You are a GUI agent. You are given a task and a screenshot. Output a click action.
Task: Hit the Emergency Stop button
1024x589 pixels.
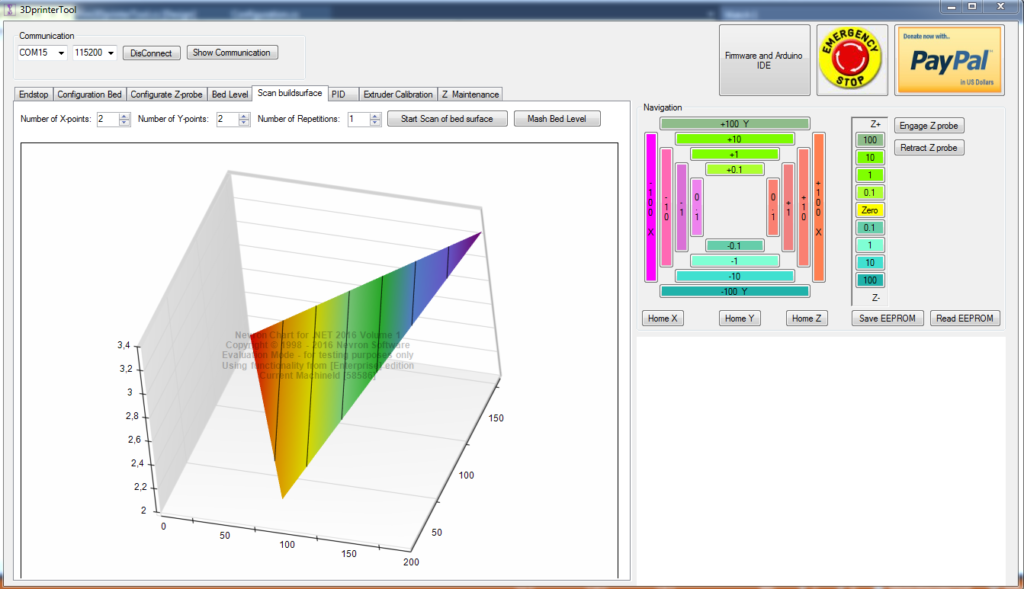(x=852, y=59)
